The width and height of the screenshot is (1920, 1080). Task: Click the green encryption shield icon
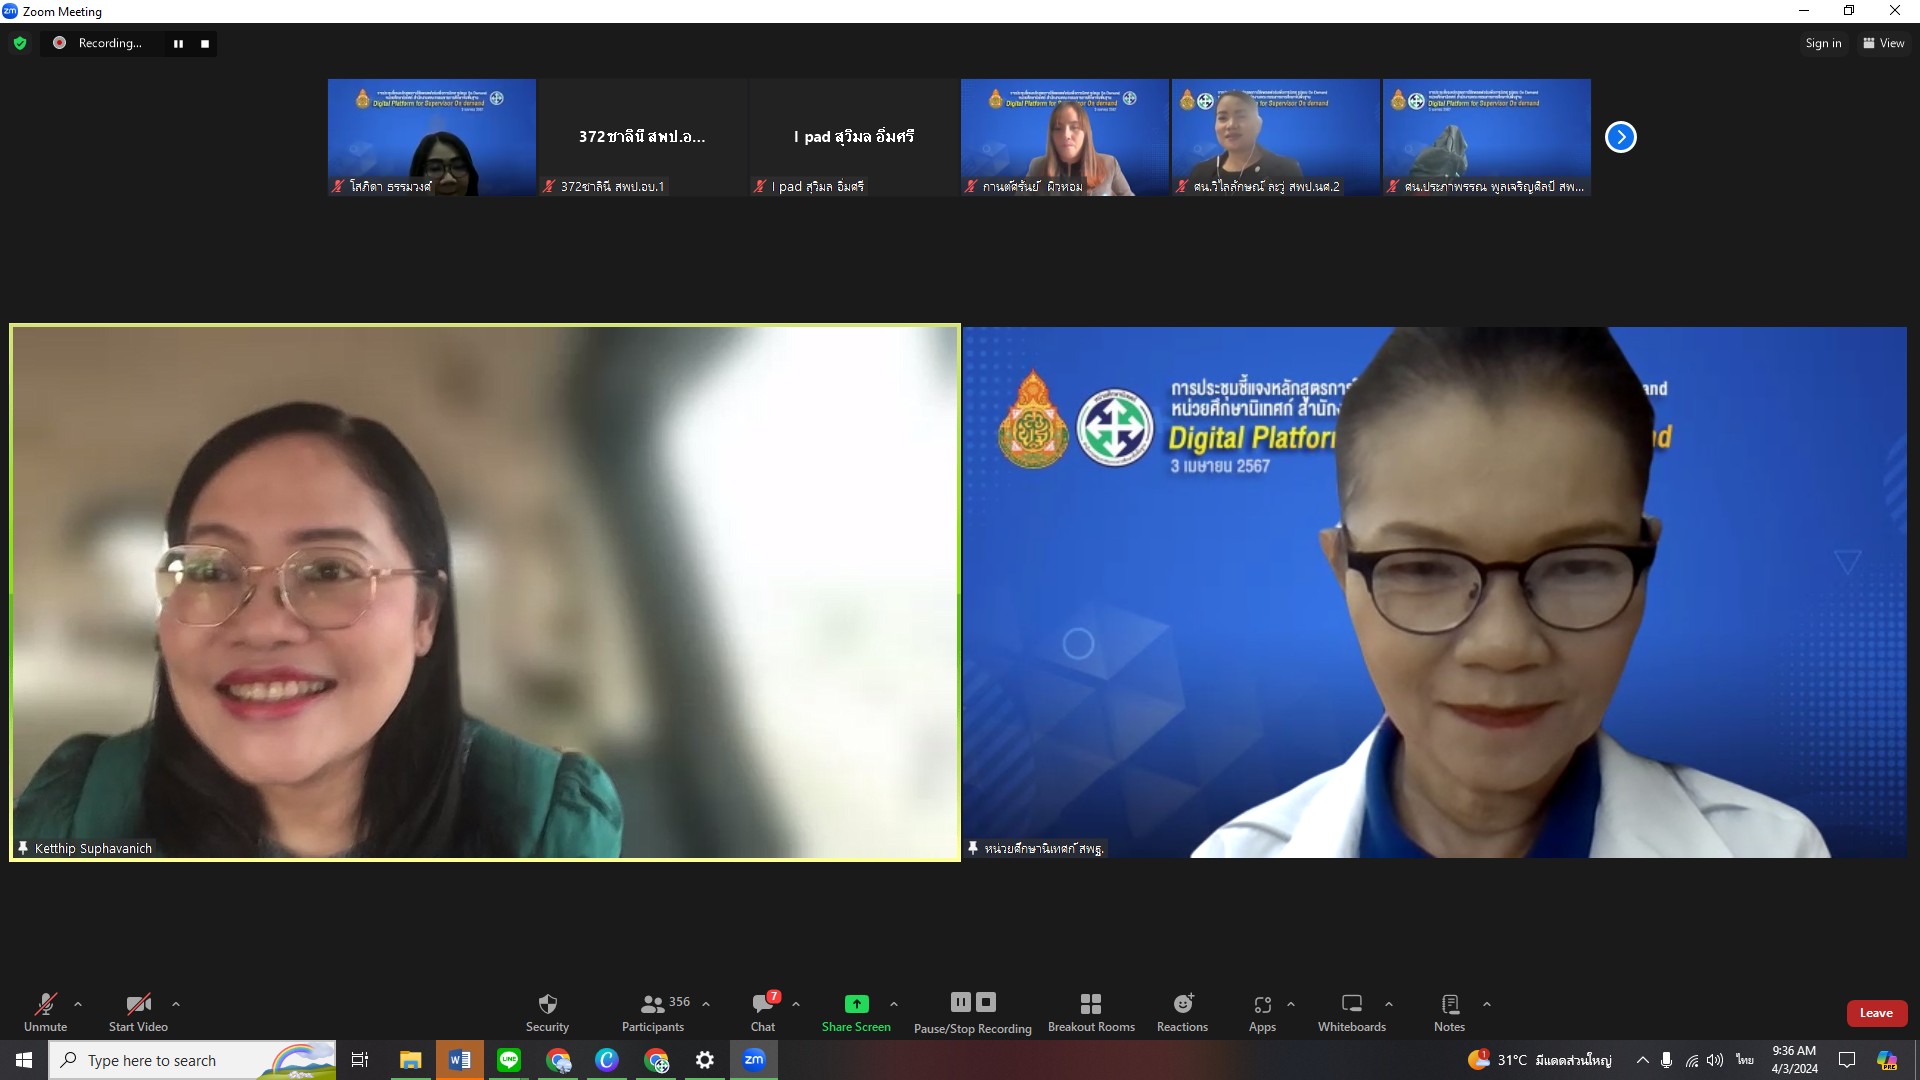(x=20, y=43)
